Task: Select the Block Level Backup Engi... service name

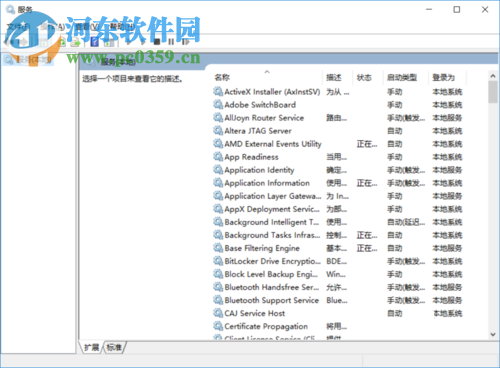Action: (x=271, y=274)
